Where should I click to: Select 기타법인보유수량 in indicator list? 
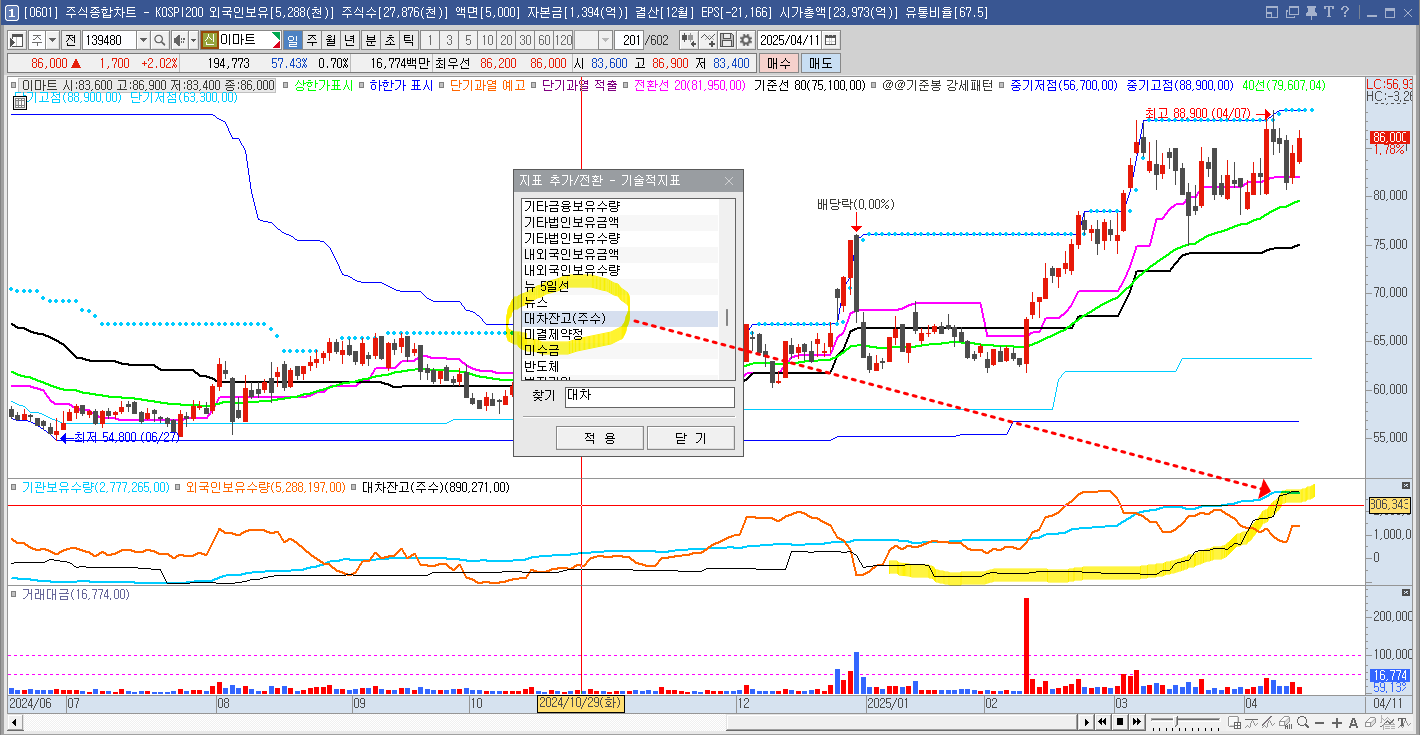tap(620, 238)
